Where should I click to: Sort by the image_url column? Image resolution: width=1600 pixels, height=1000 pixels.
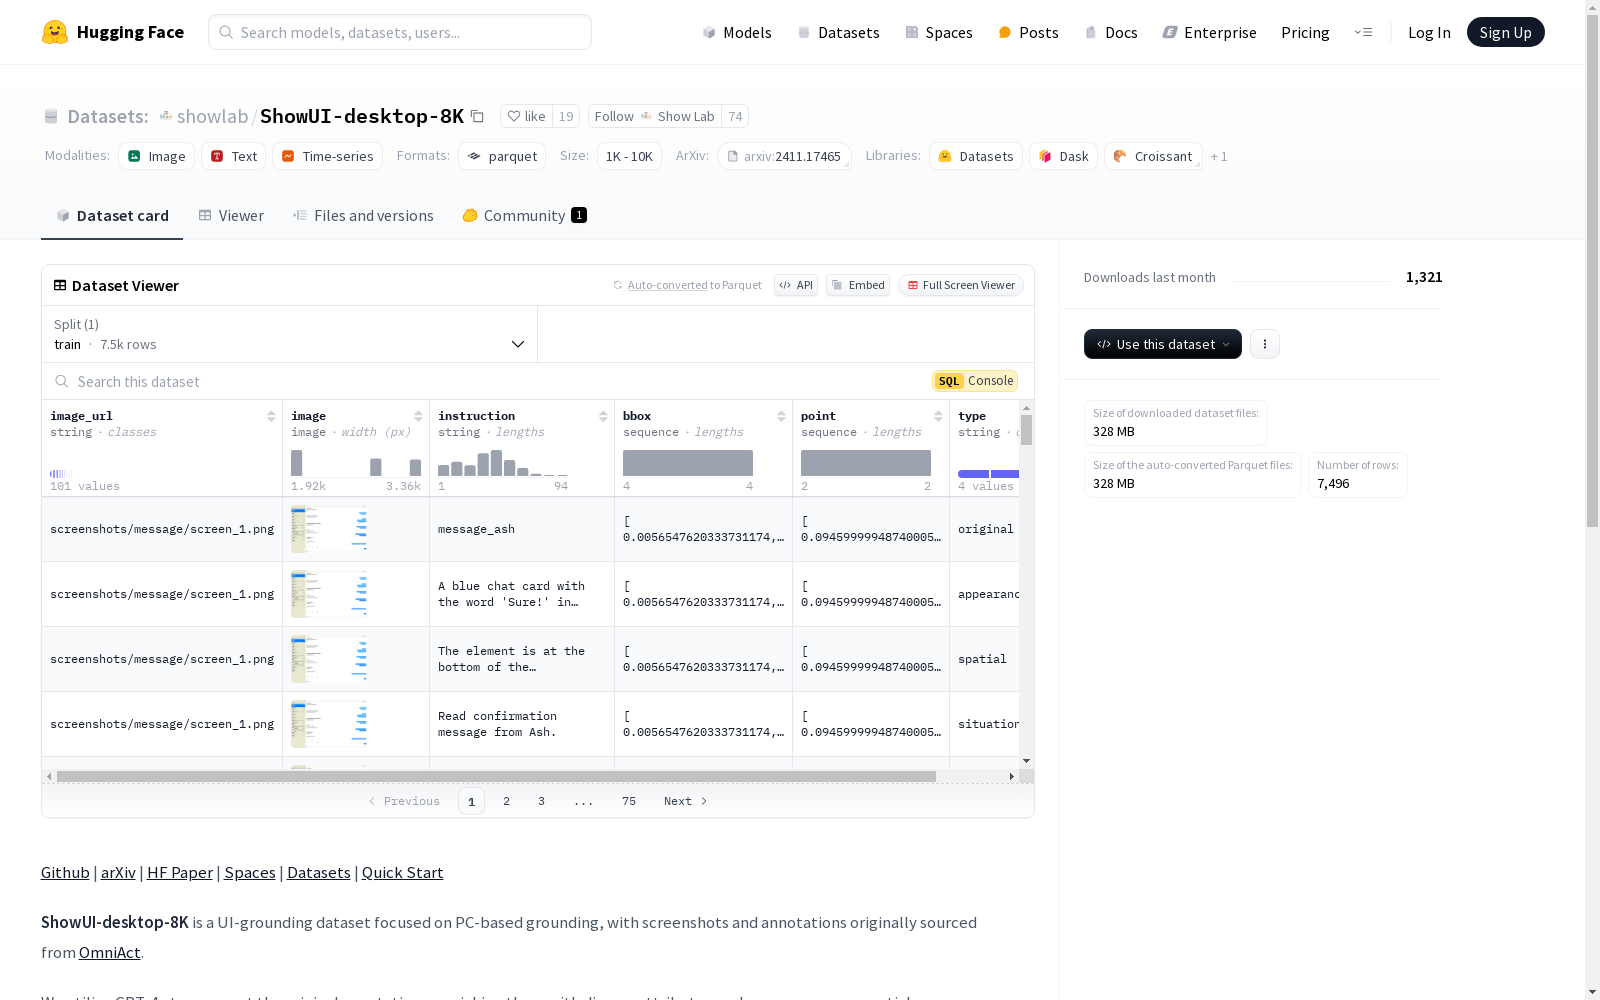271,416
